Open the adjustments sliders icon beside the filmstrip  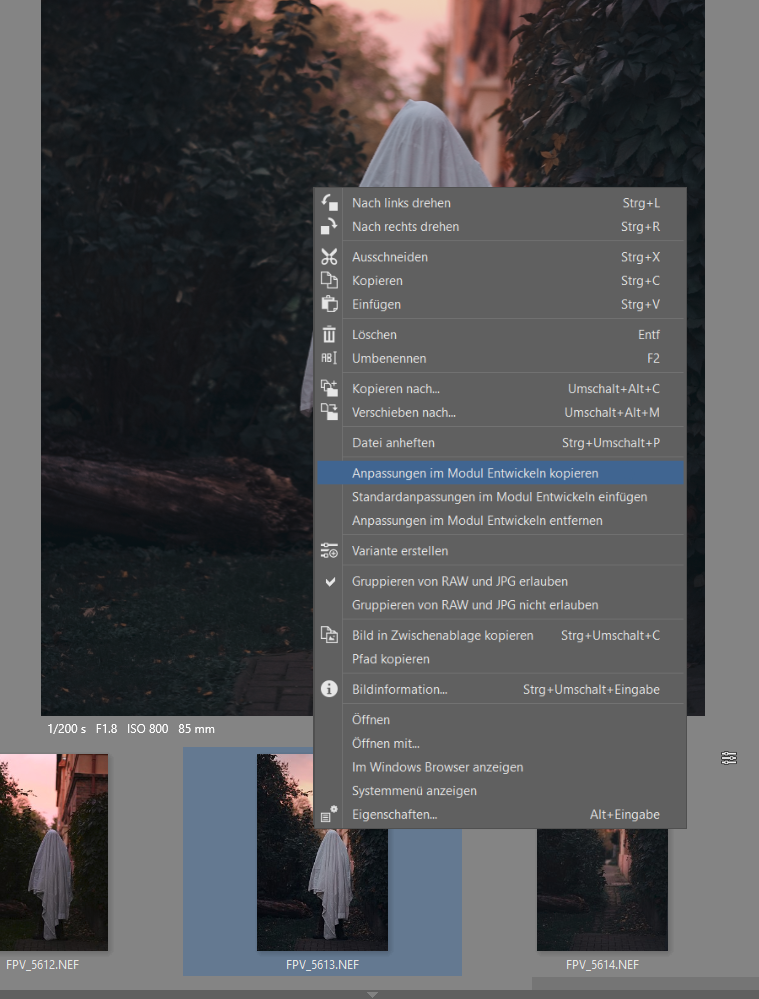729,759
